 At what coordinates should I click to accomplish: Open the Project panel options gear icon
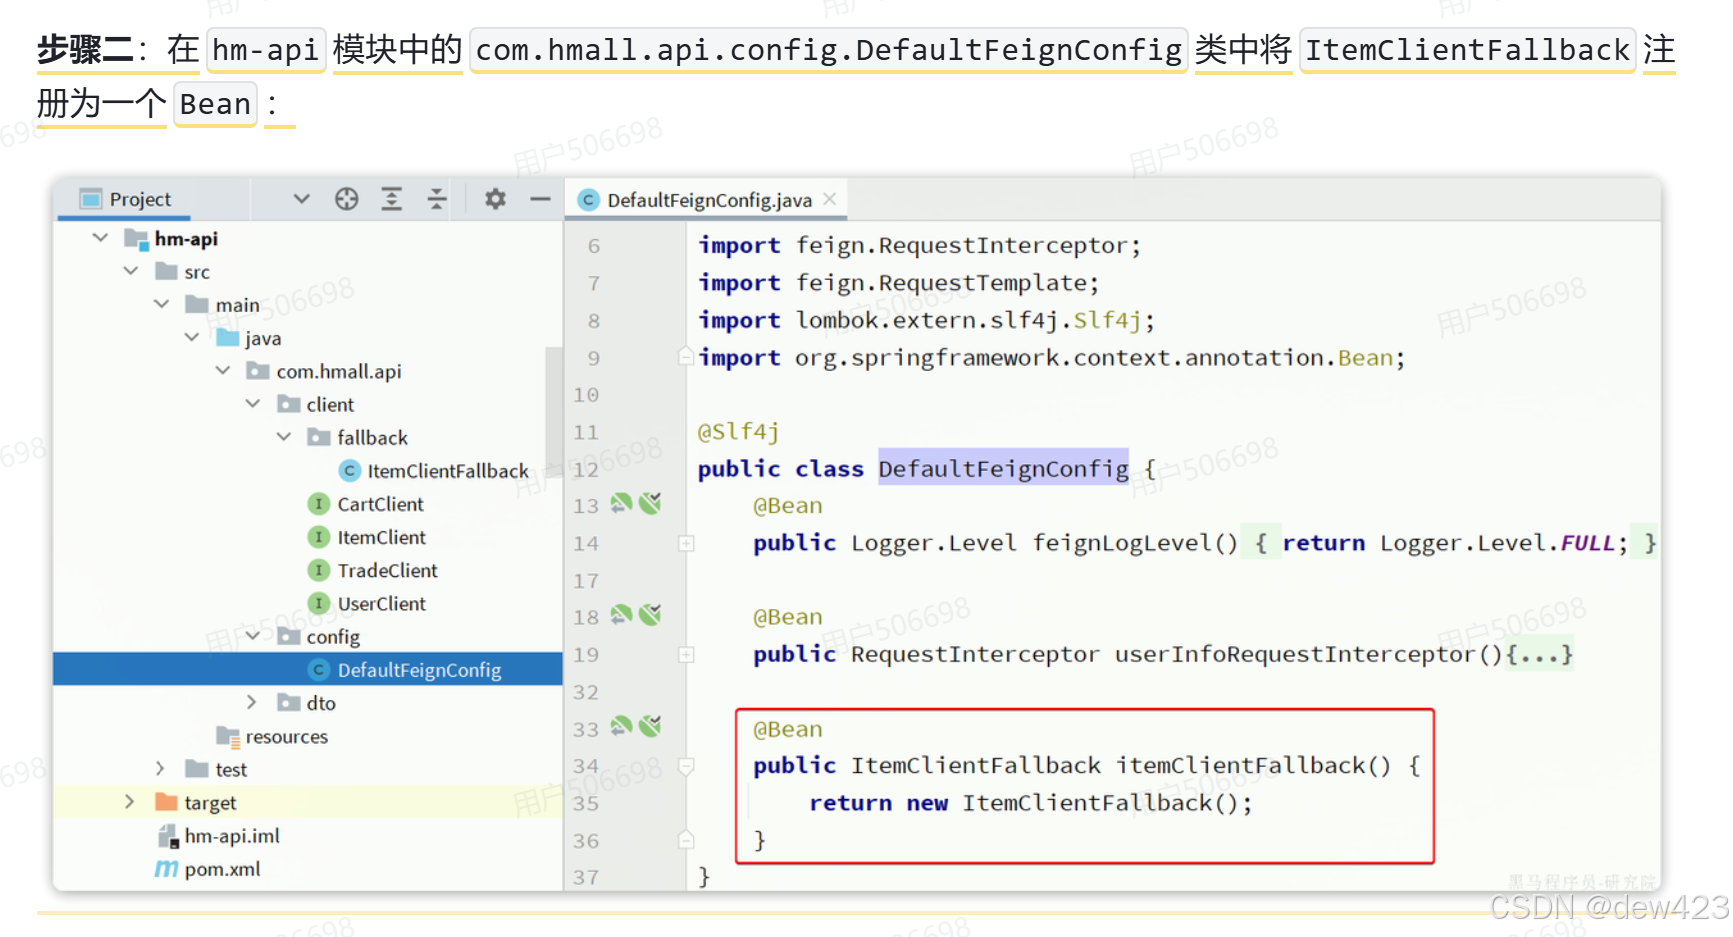tap(495, 199)
